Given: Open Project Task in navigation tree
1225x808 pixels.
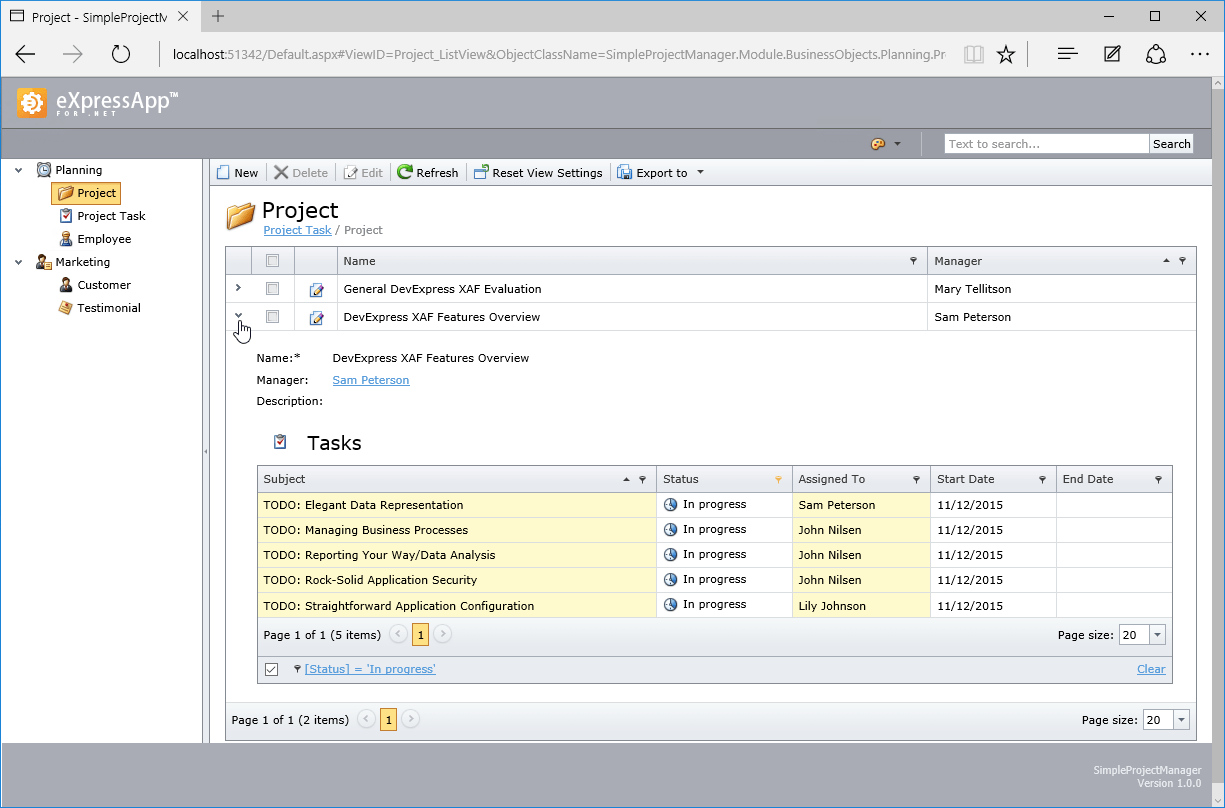Looking at the screenshot, I should coord(111,216).
